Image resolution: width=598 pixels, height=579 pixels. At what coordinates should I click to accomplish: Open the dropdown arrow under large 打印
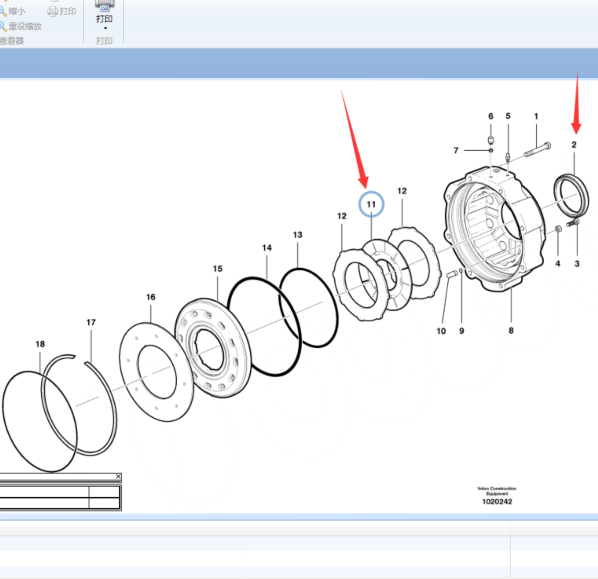click(105, 28)
